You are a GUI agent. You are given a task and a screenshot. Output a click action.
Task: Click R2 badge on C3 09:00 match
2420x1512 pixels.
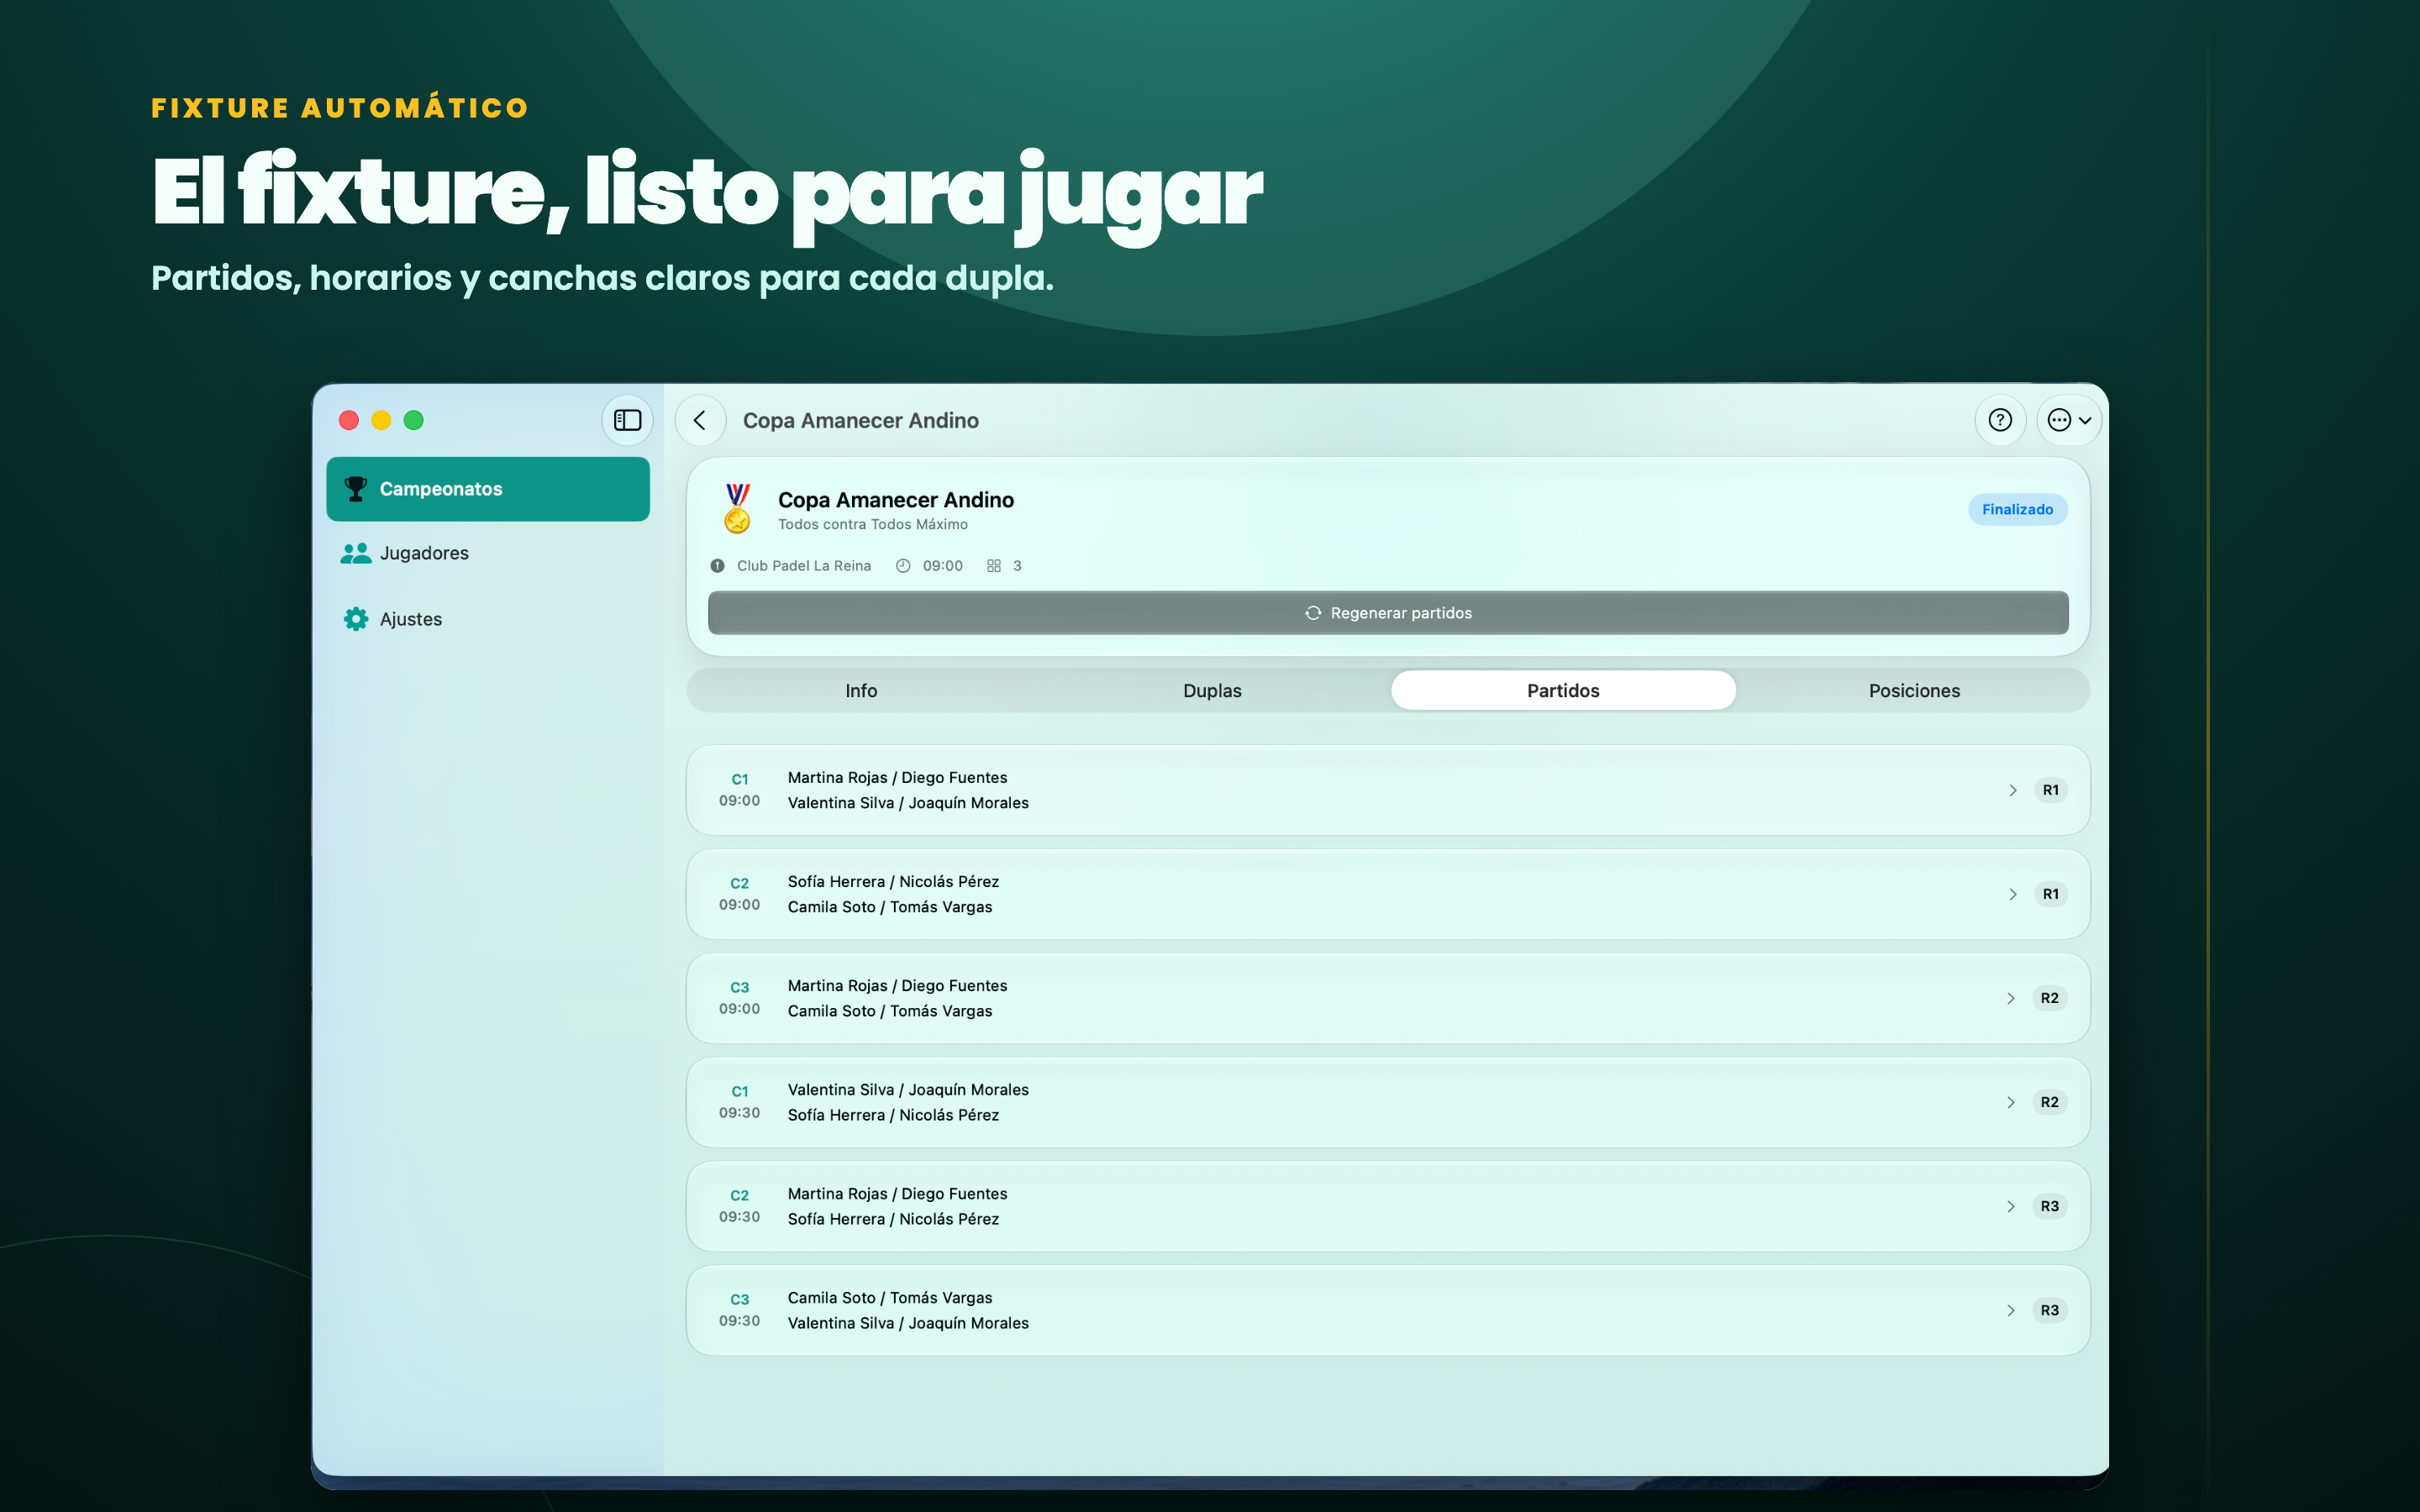(x=2050, y=998)
